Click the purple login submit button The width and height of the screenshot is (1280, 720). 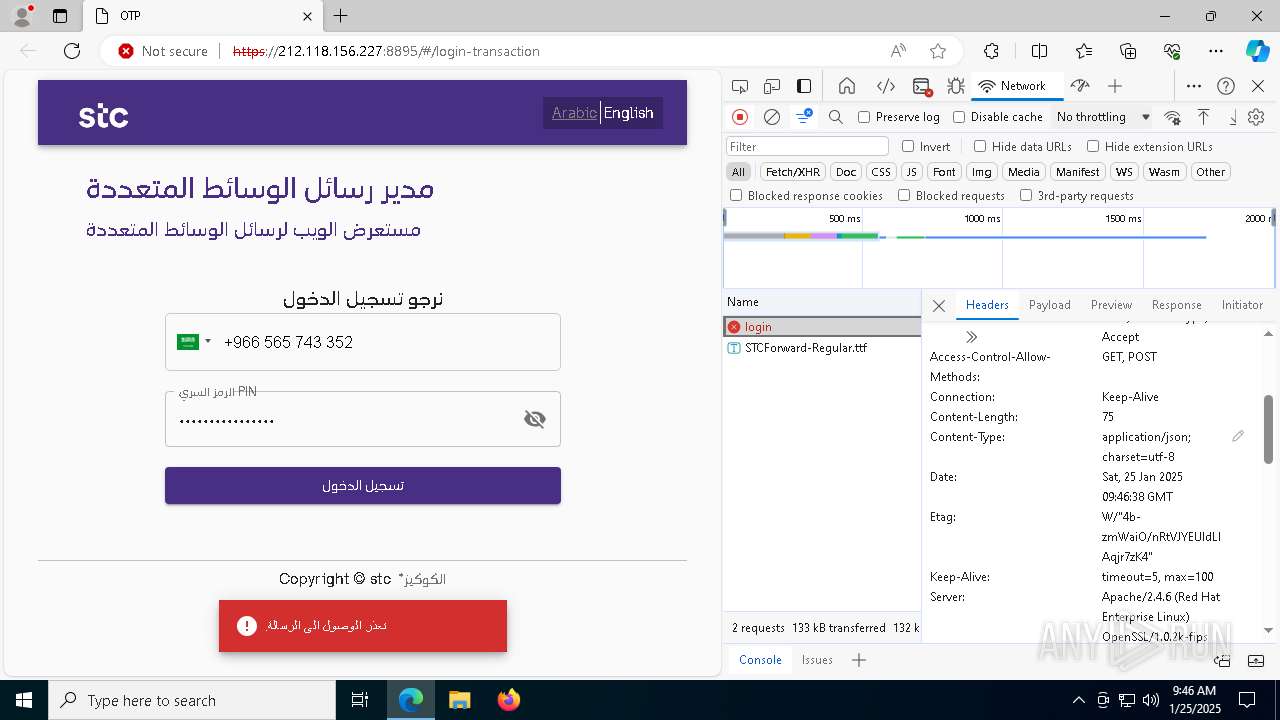(x=363, y=486)
